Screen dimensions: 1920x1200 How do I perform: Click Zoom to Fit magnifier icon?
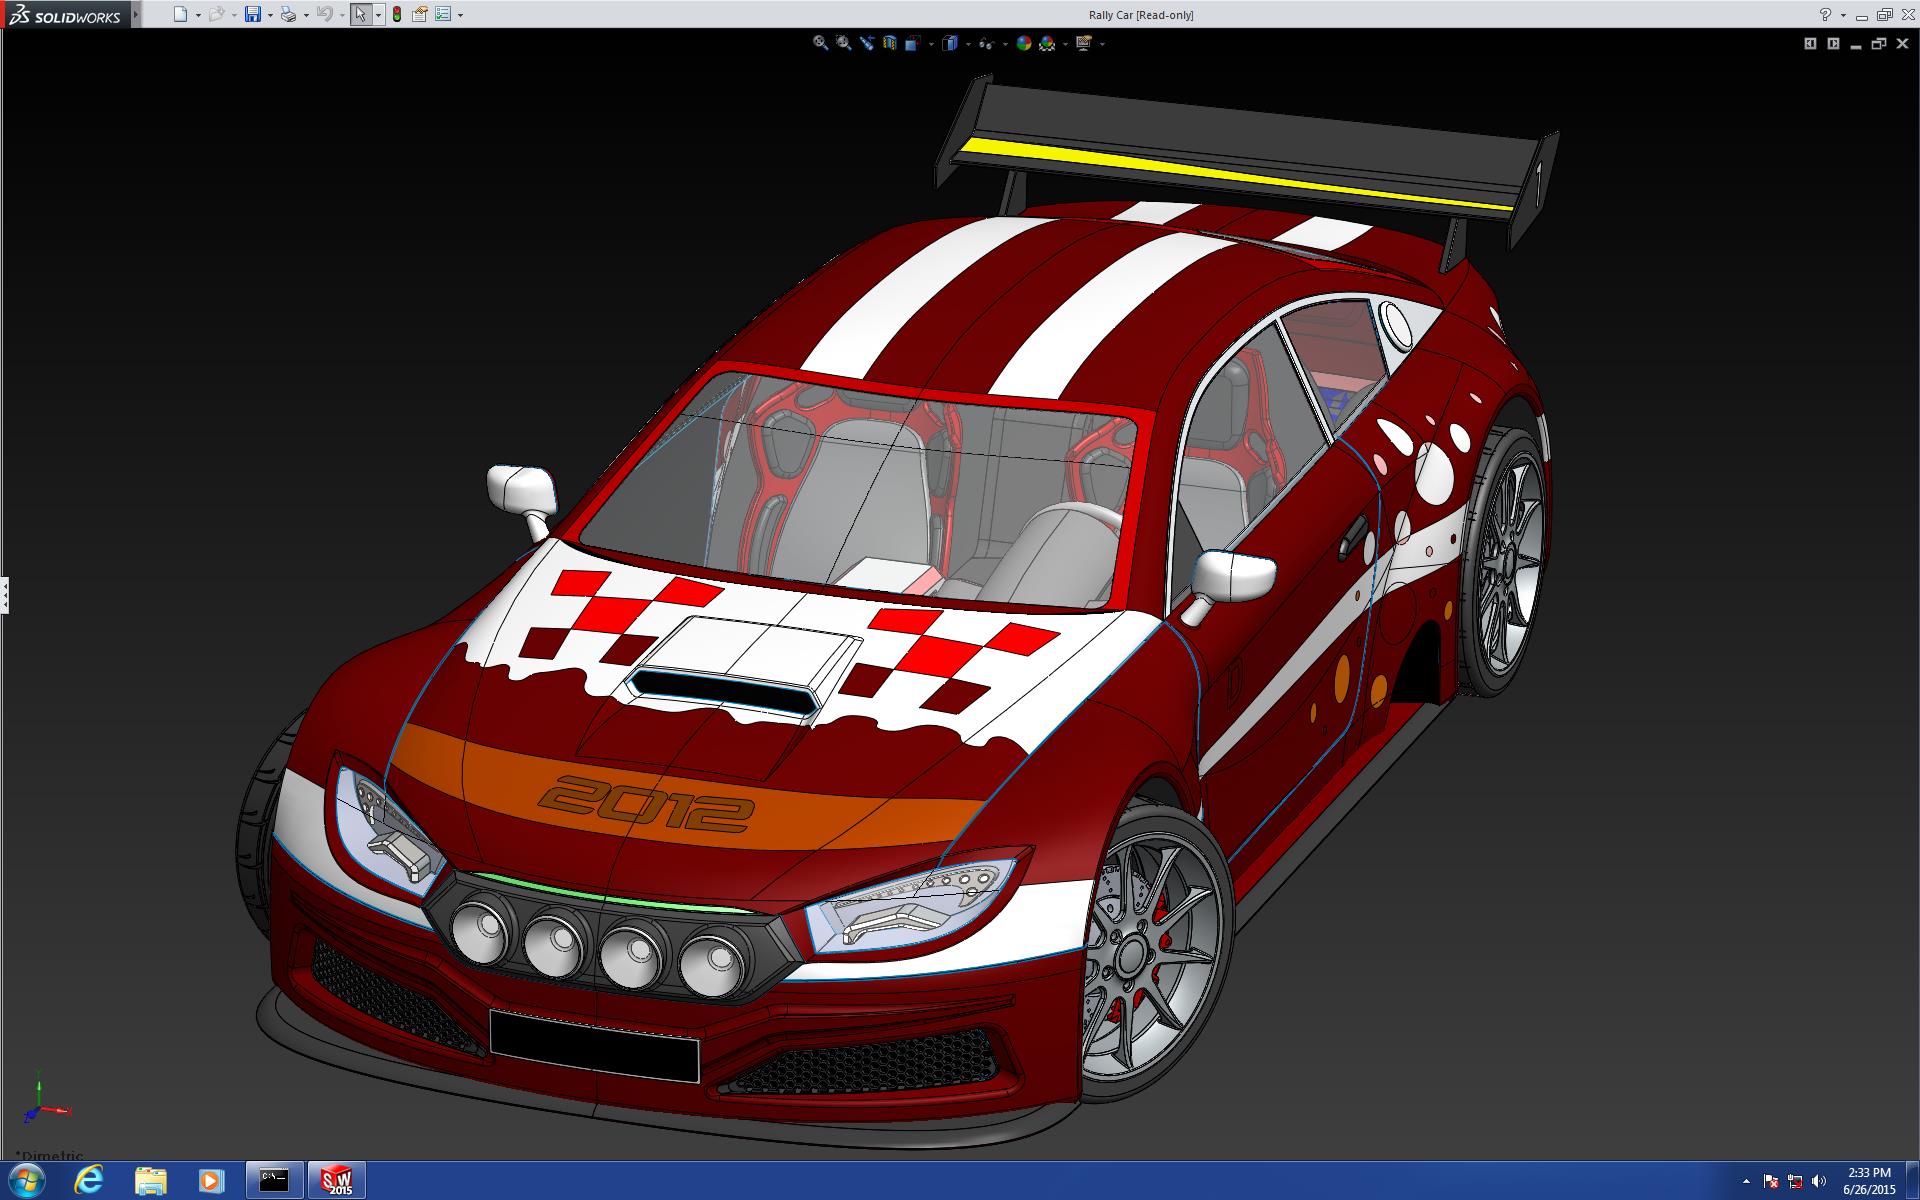820,43
